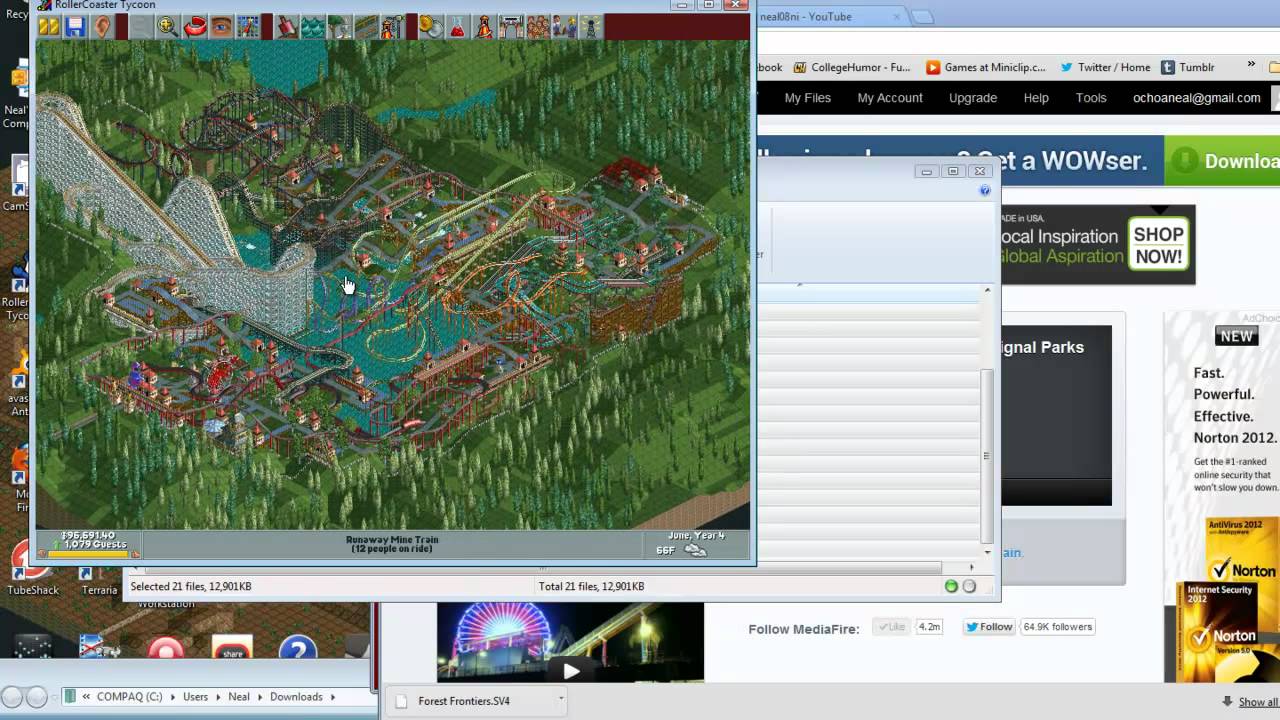
Task: Expand arrow after Neal in breadcrumb
Action: tap(260, 696)
